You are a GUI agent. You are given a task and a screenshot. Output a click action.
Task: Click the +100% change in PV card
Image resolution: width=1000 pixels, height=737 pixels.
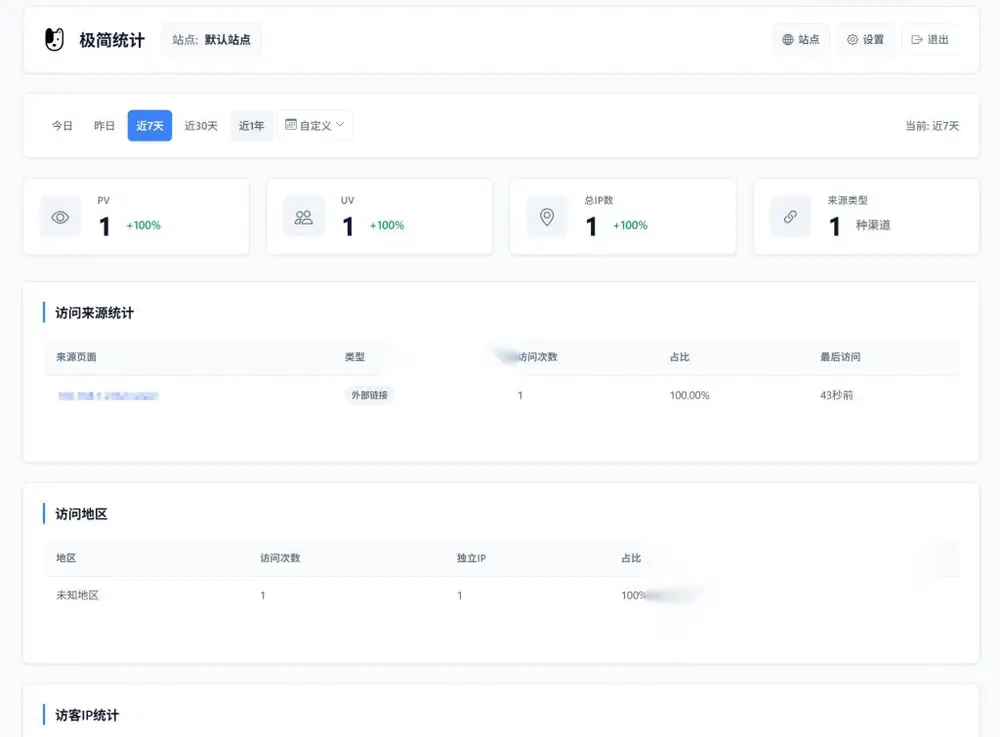143,225
